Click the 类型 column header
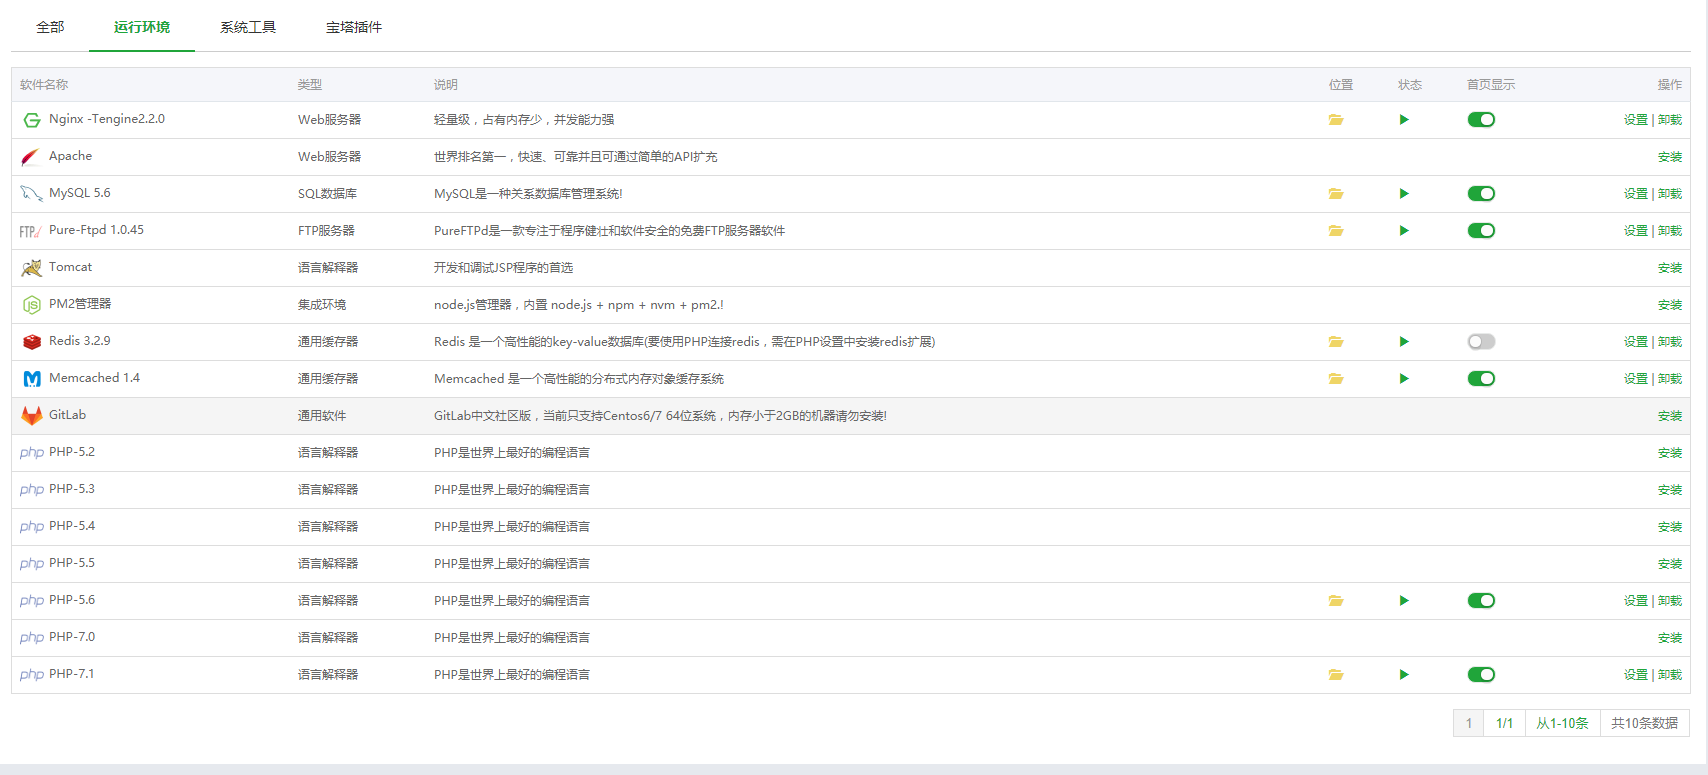 [310, 85]
